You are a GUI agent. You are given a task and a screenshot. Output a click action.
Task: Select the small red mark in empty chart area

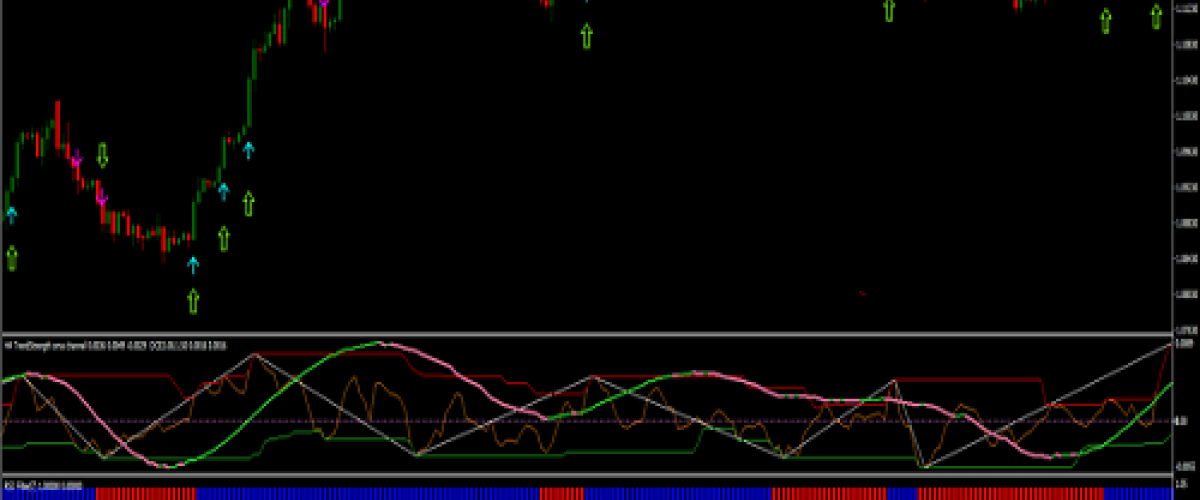pos(863,293)
